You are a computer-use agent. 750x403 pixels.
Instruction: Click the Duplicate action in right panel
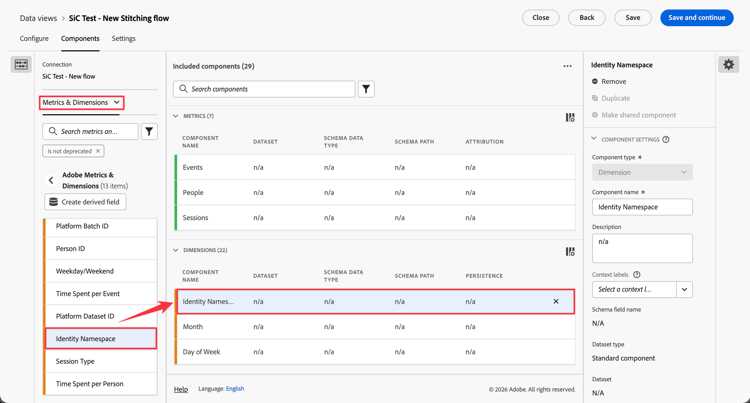[611, 98]
